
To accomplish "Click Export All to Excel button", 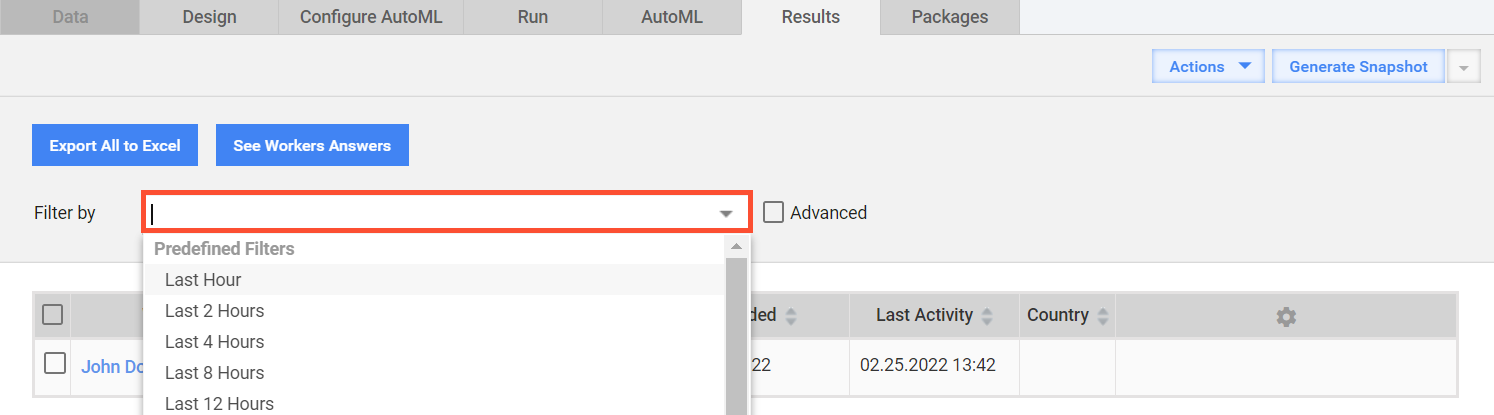I will 115,145.
